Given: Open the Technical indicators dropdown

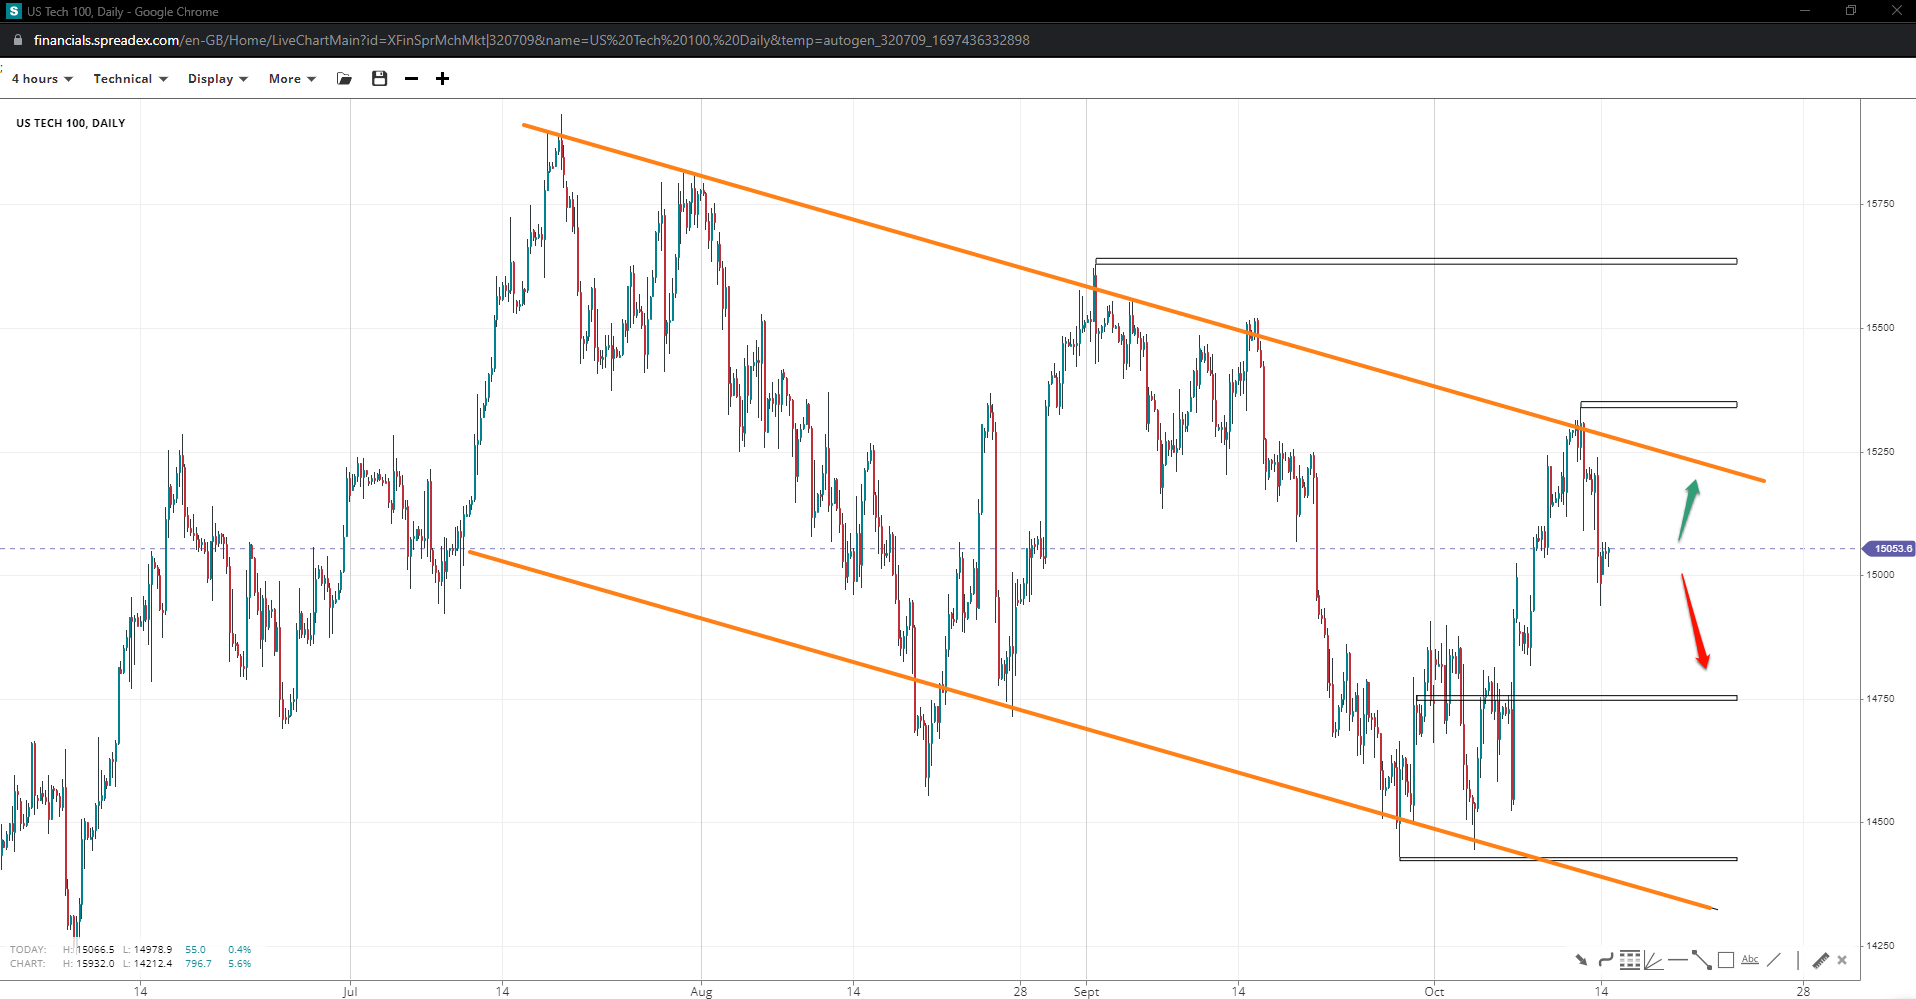Looking at the screenshot, I should coord(130,79).
